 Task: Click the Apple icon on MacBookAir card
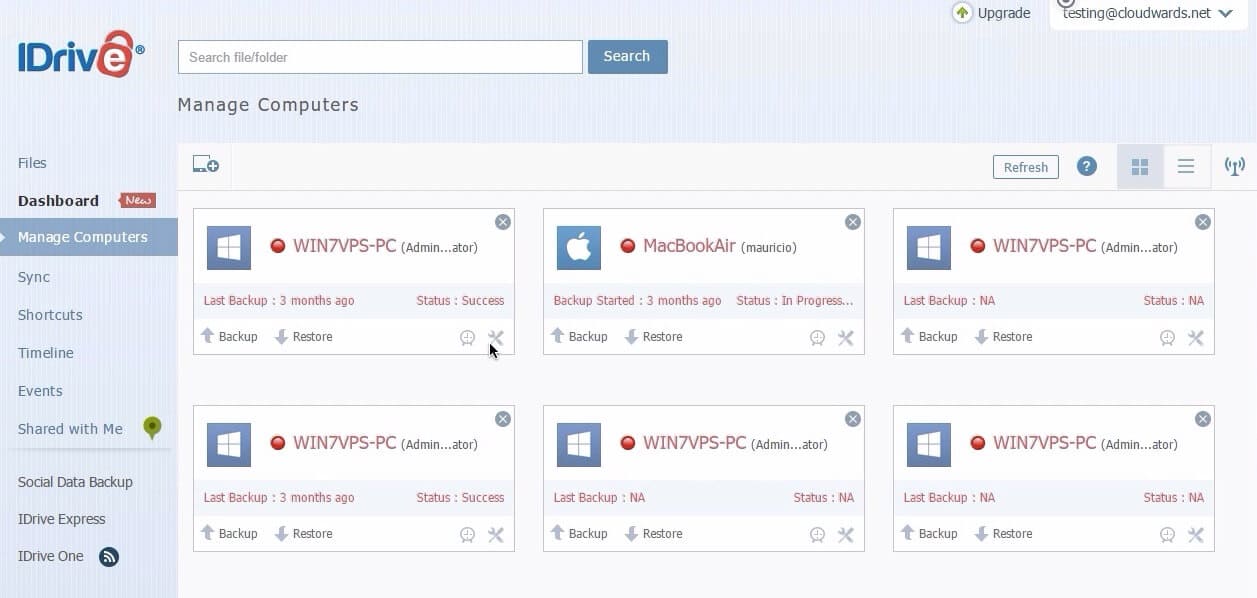click(x=579, y=247)
